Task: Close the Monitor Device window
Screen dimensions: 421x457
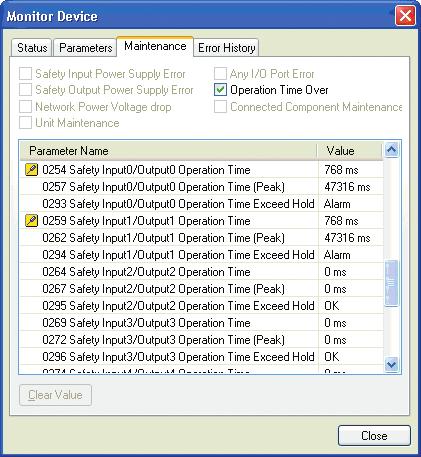Action: point(405,16)
